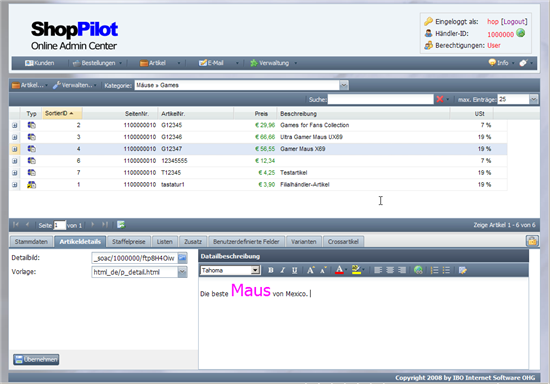Switch to the Staffelpreise tab
Image resolution: width=550 pixels, height=384 pixels.
coord(129,241)
